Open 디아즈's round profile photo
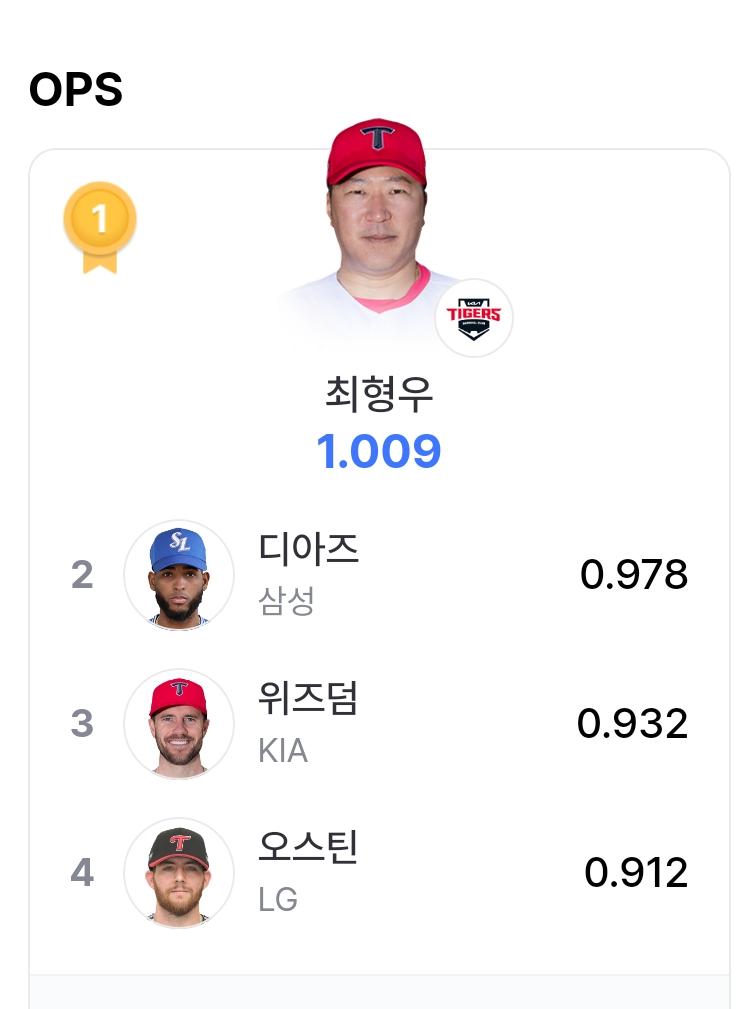 point(179,575)
